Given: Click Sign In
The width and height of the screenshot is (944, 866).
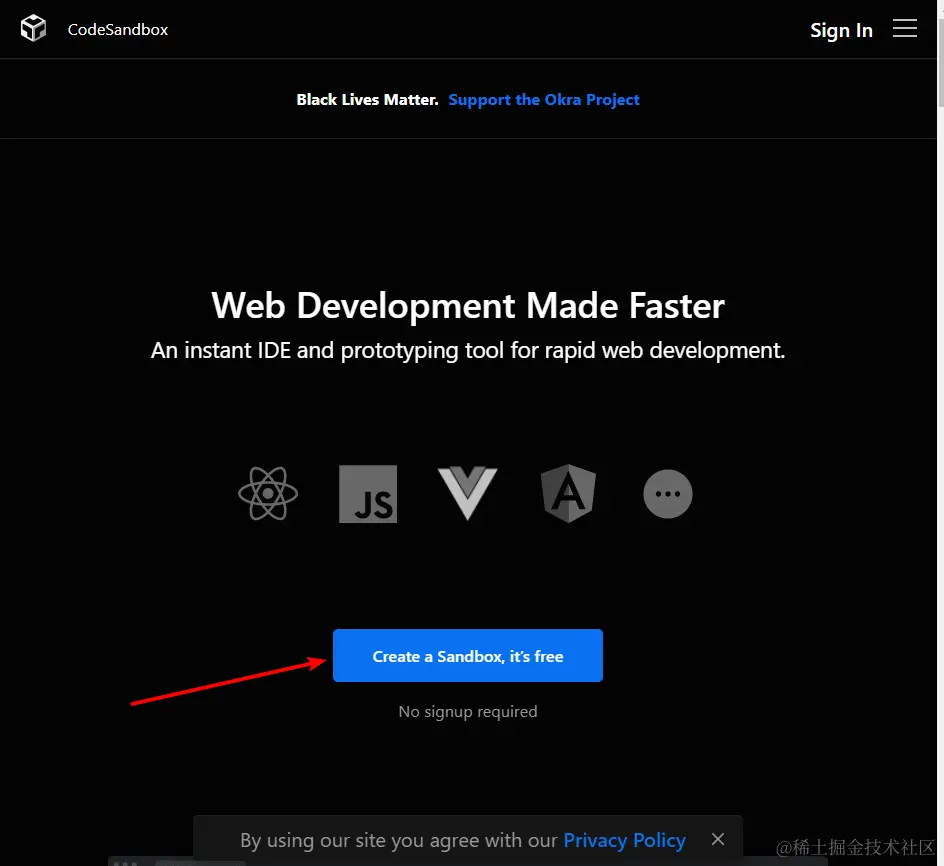Looking at the screenshot, I should [x=841, y=30].
